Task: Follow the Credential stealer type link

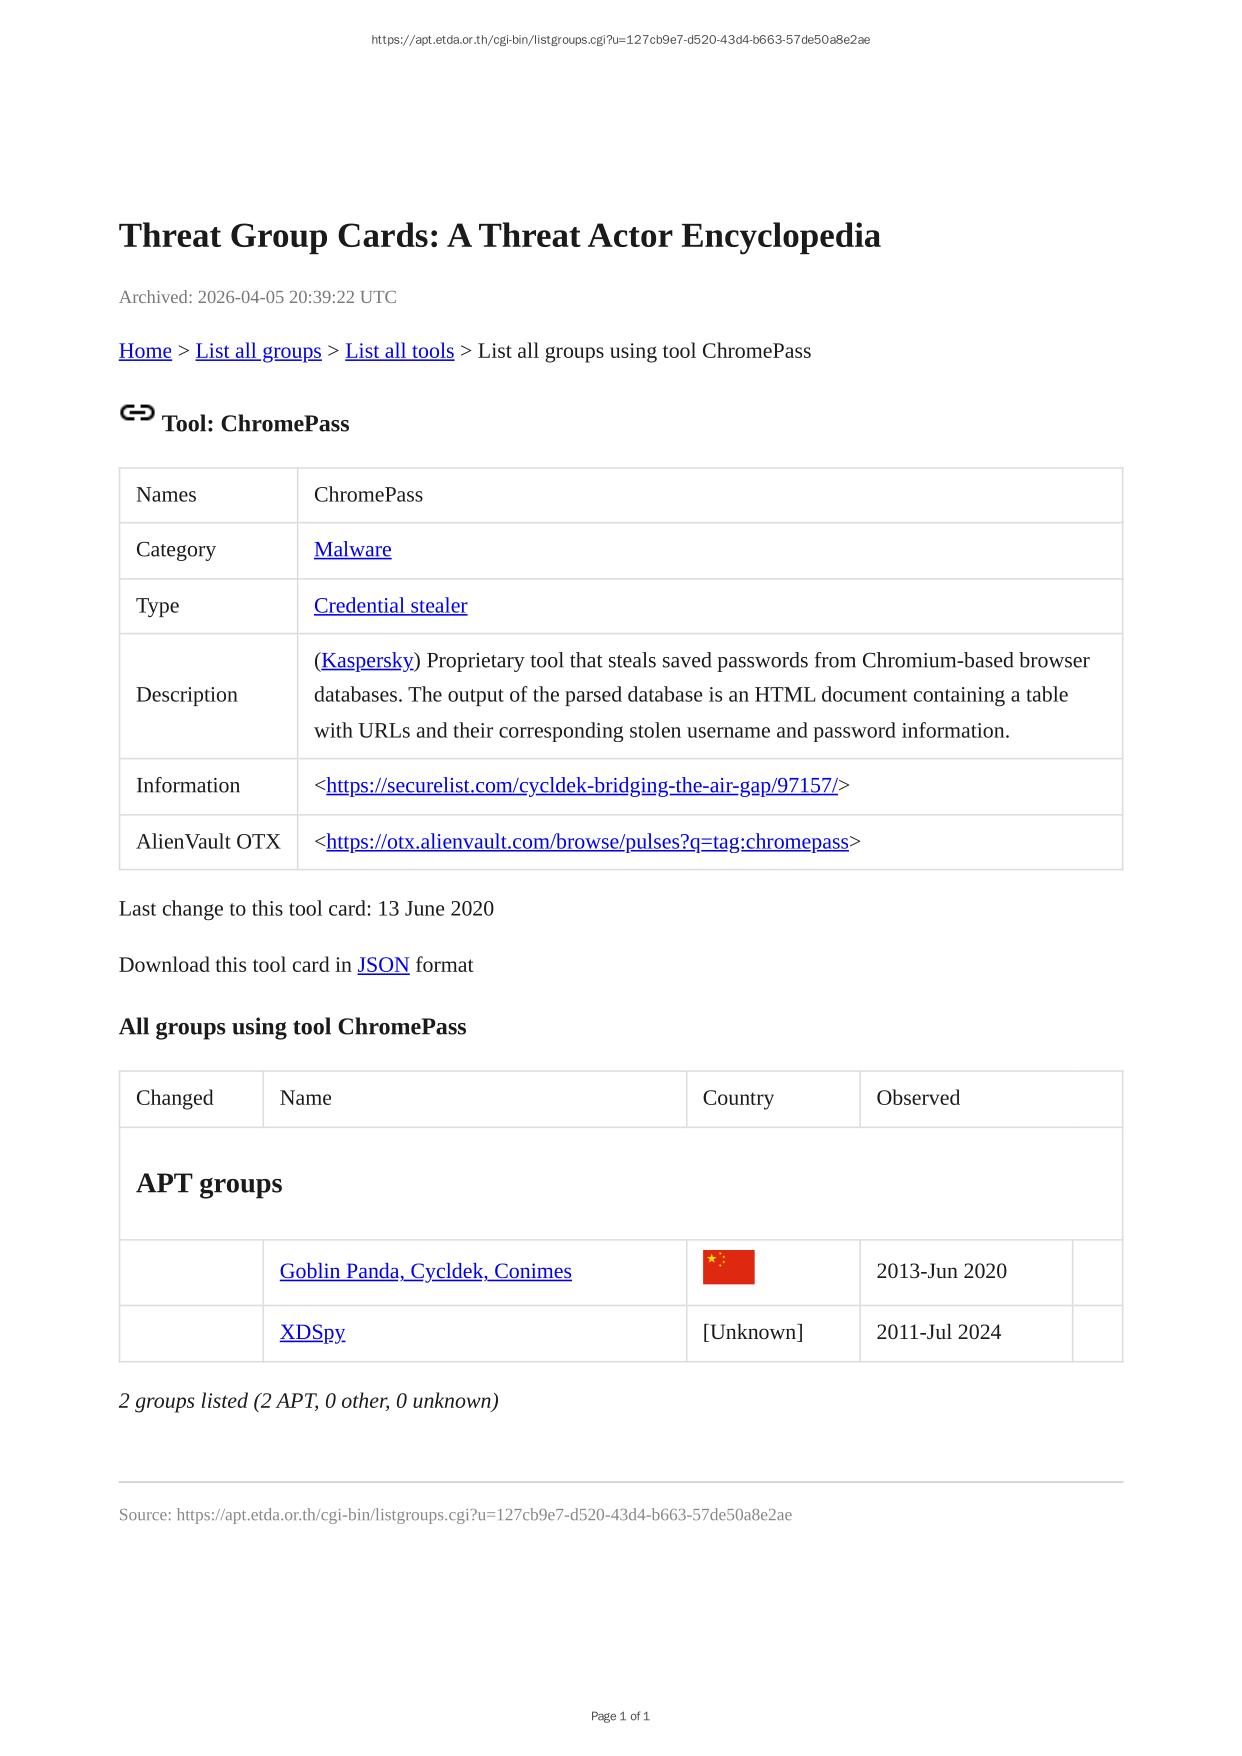Action: (x=390, y=606)
